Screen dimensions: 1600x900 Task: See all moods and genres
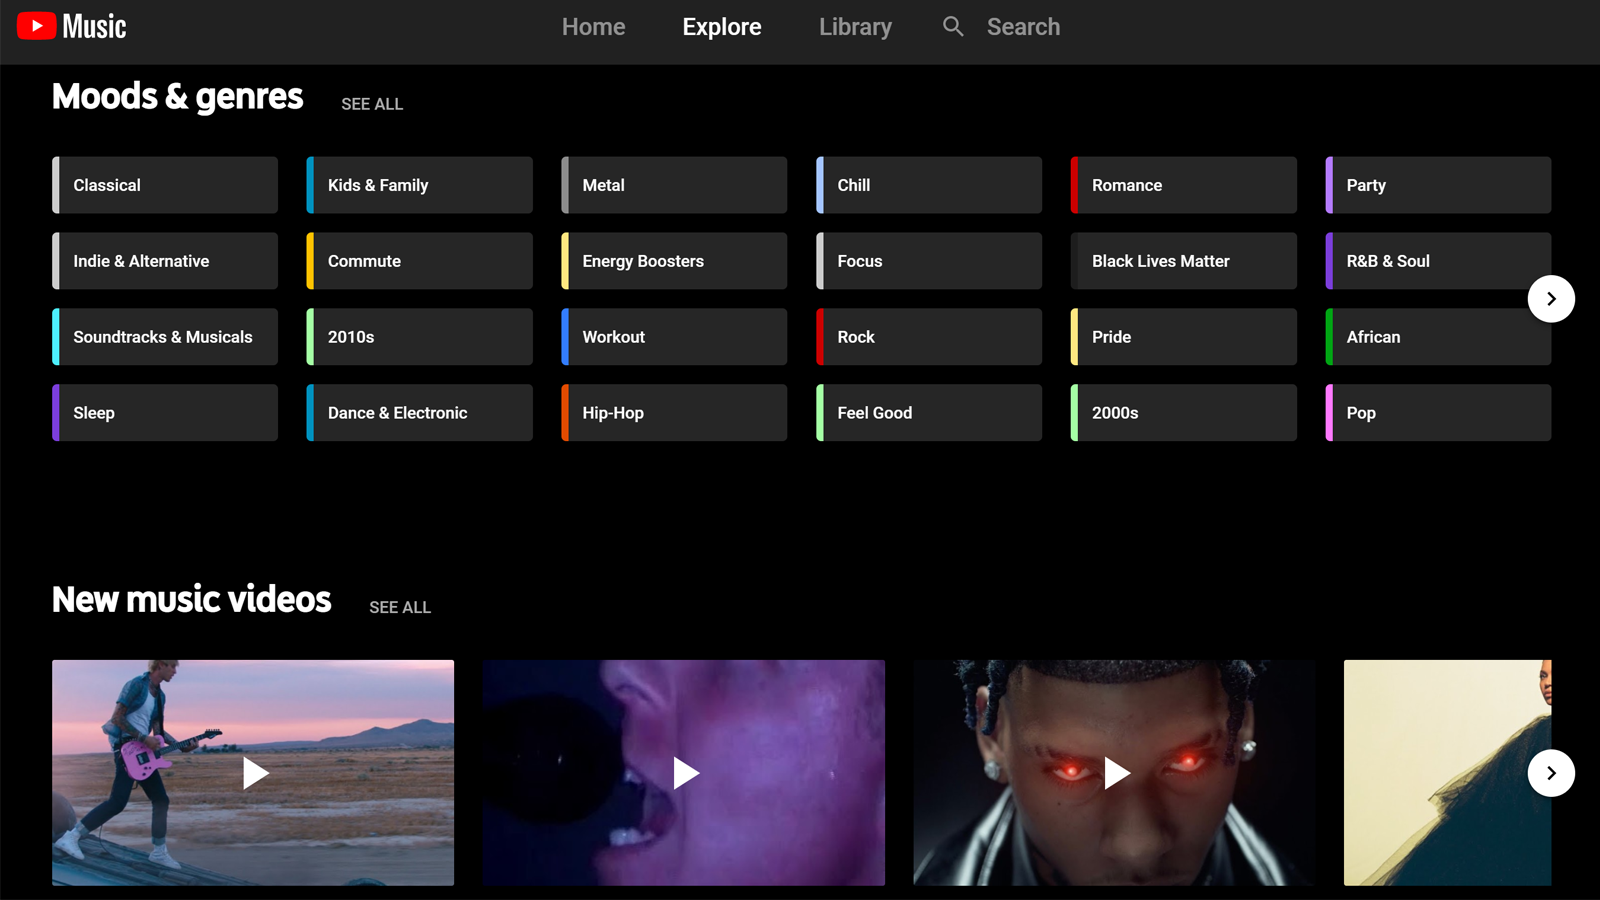[372, 104]
